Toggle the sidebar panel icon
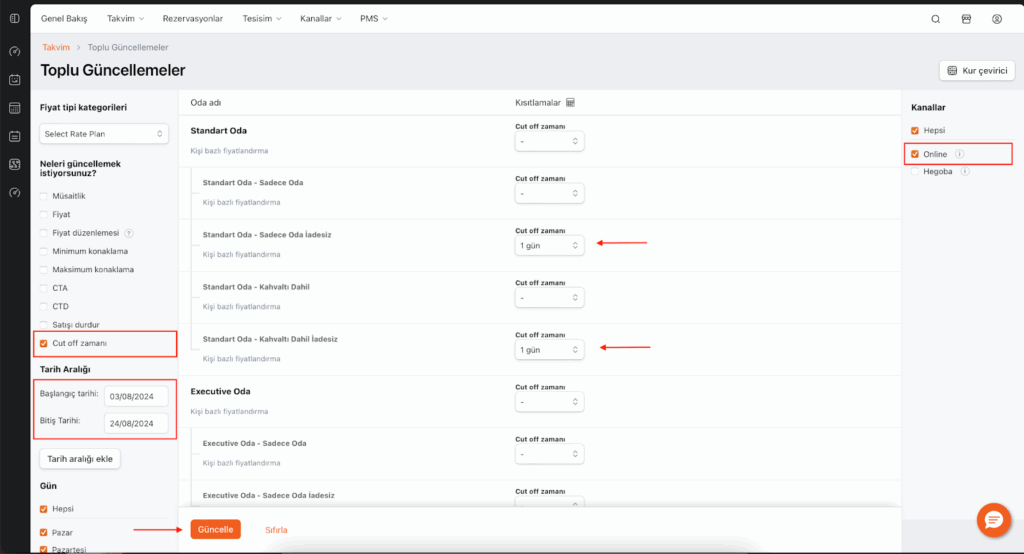The image size is (1024, 554). 14,19
